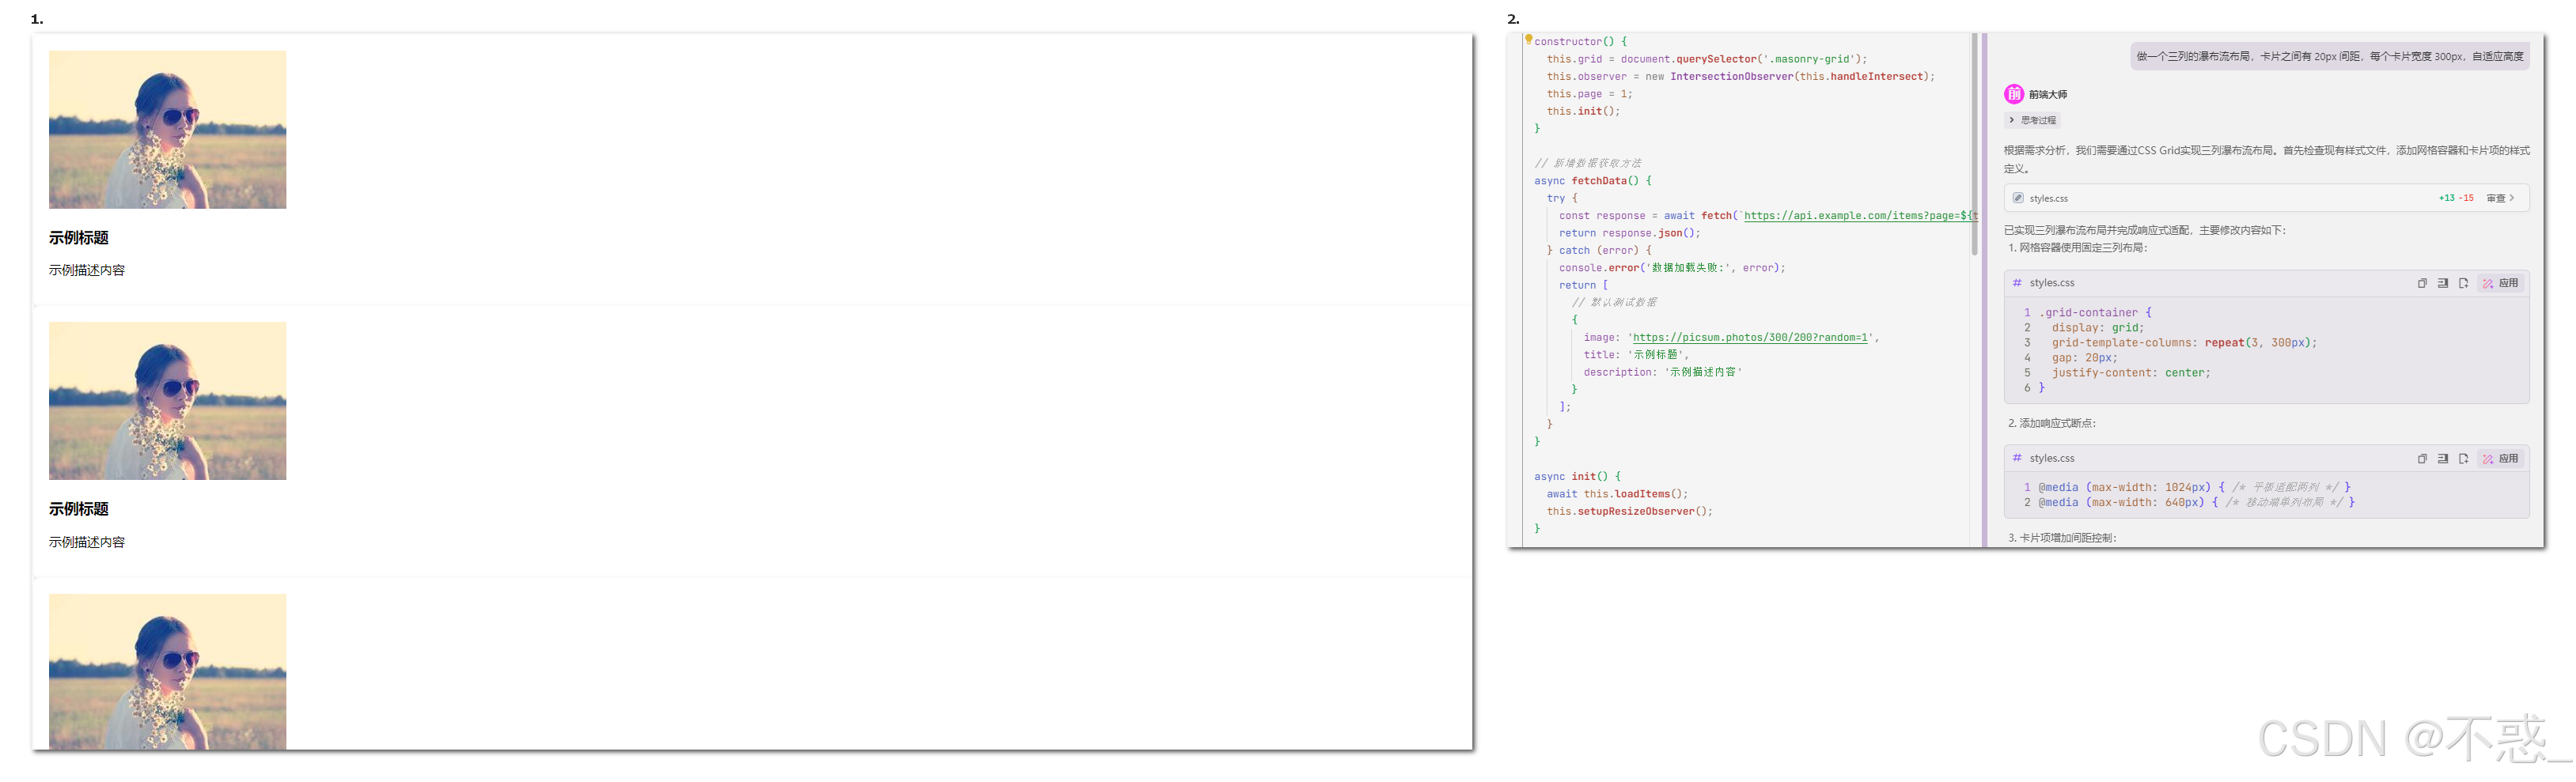Click the title: '示例标题' code line
The image size is (2576, 782).
click(x=1637, y=355)
